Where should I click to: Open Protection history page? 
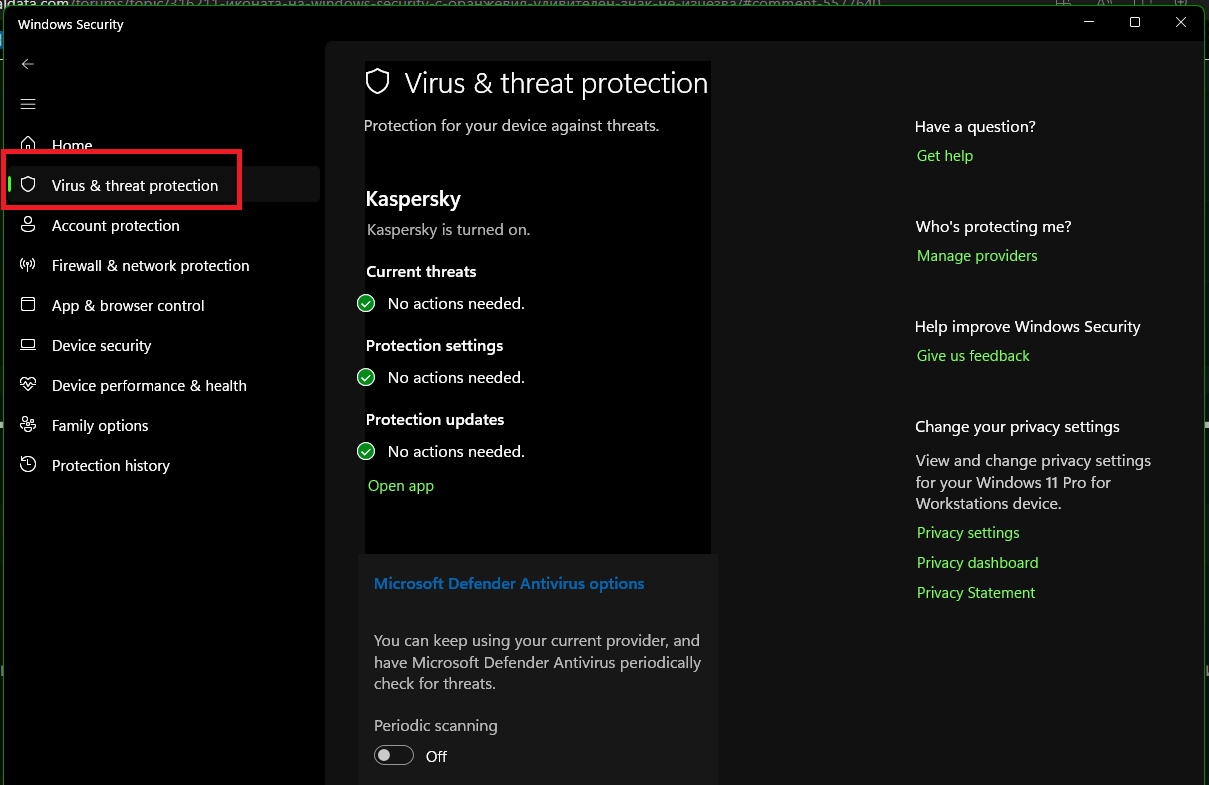pyautogui.click(x=111, y=465)
